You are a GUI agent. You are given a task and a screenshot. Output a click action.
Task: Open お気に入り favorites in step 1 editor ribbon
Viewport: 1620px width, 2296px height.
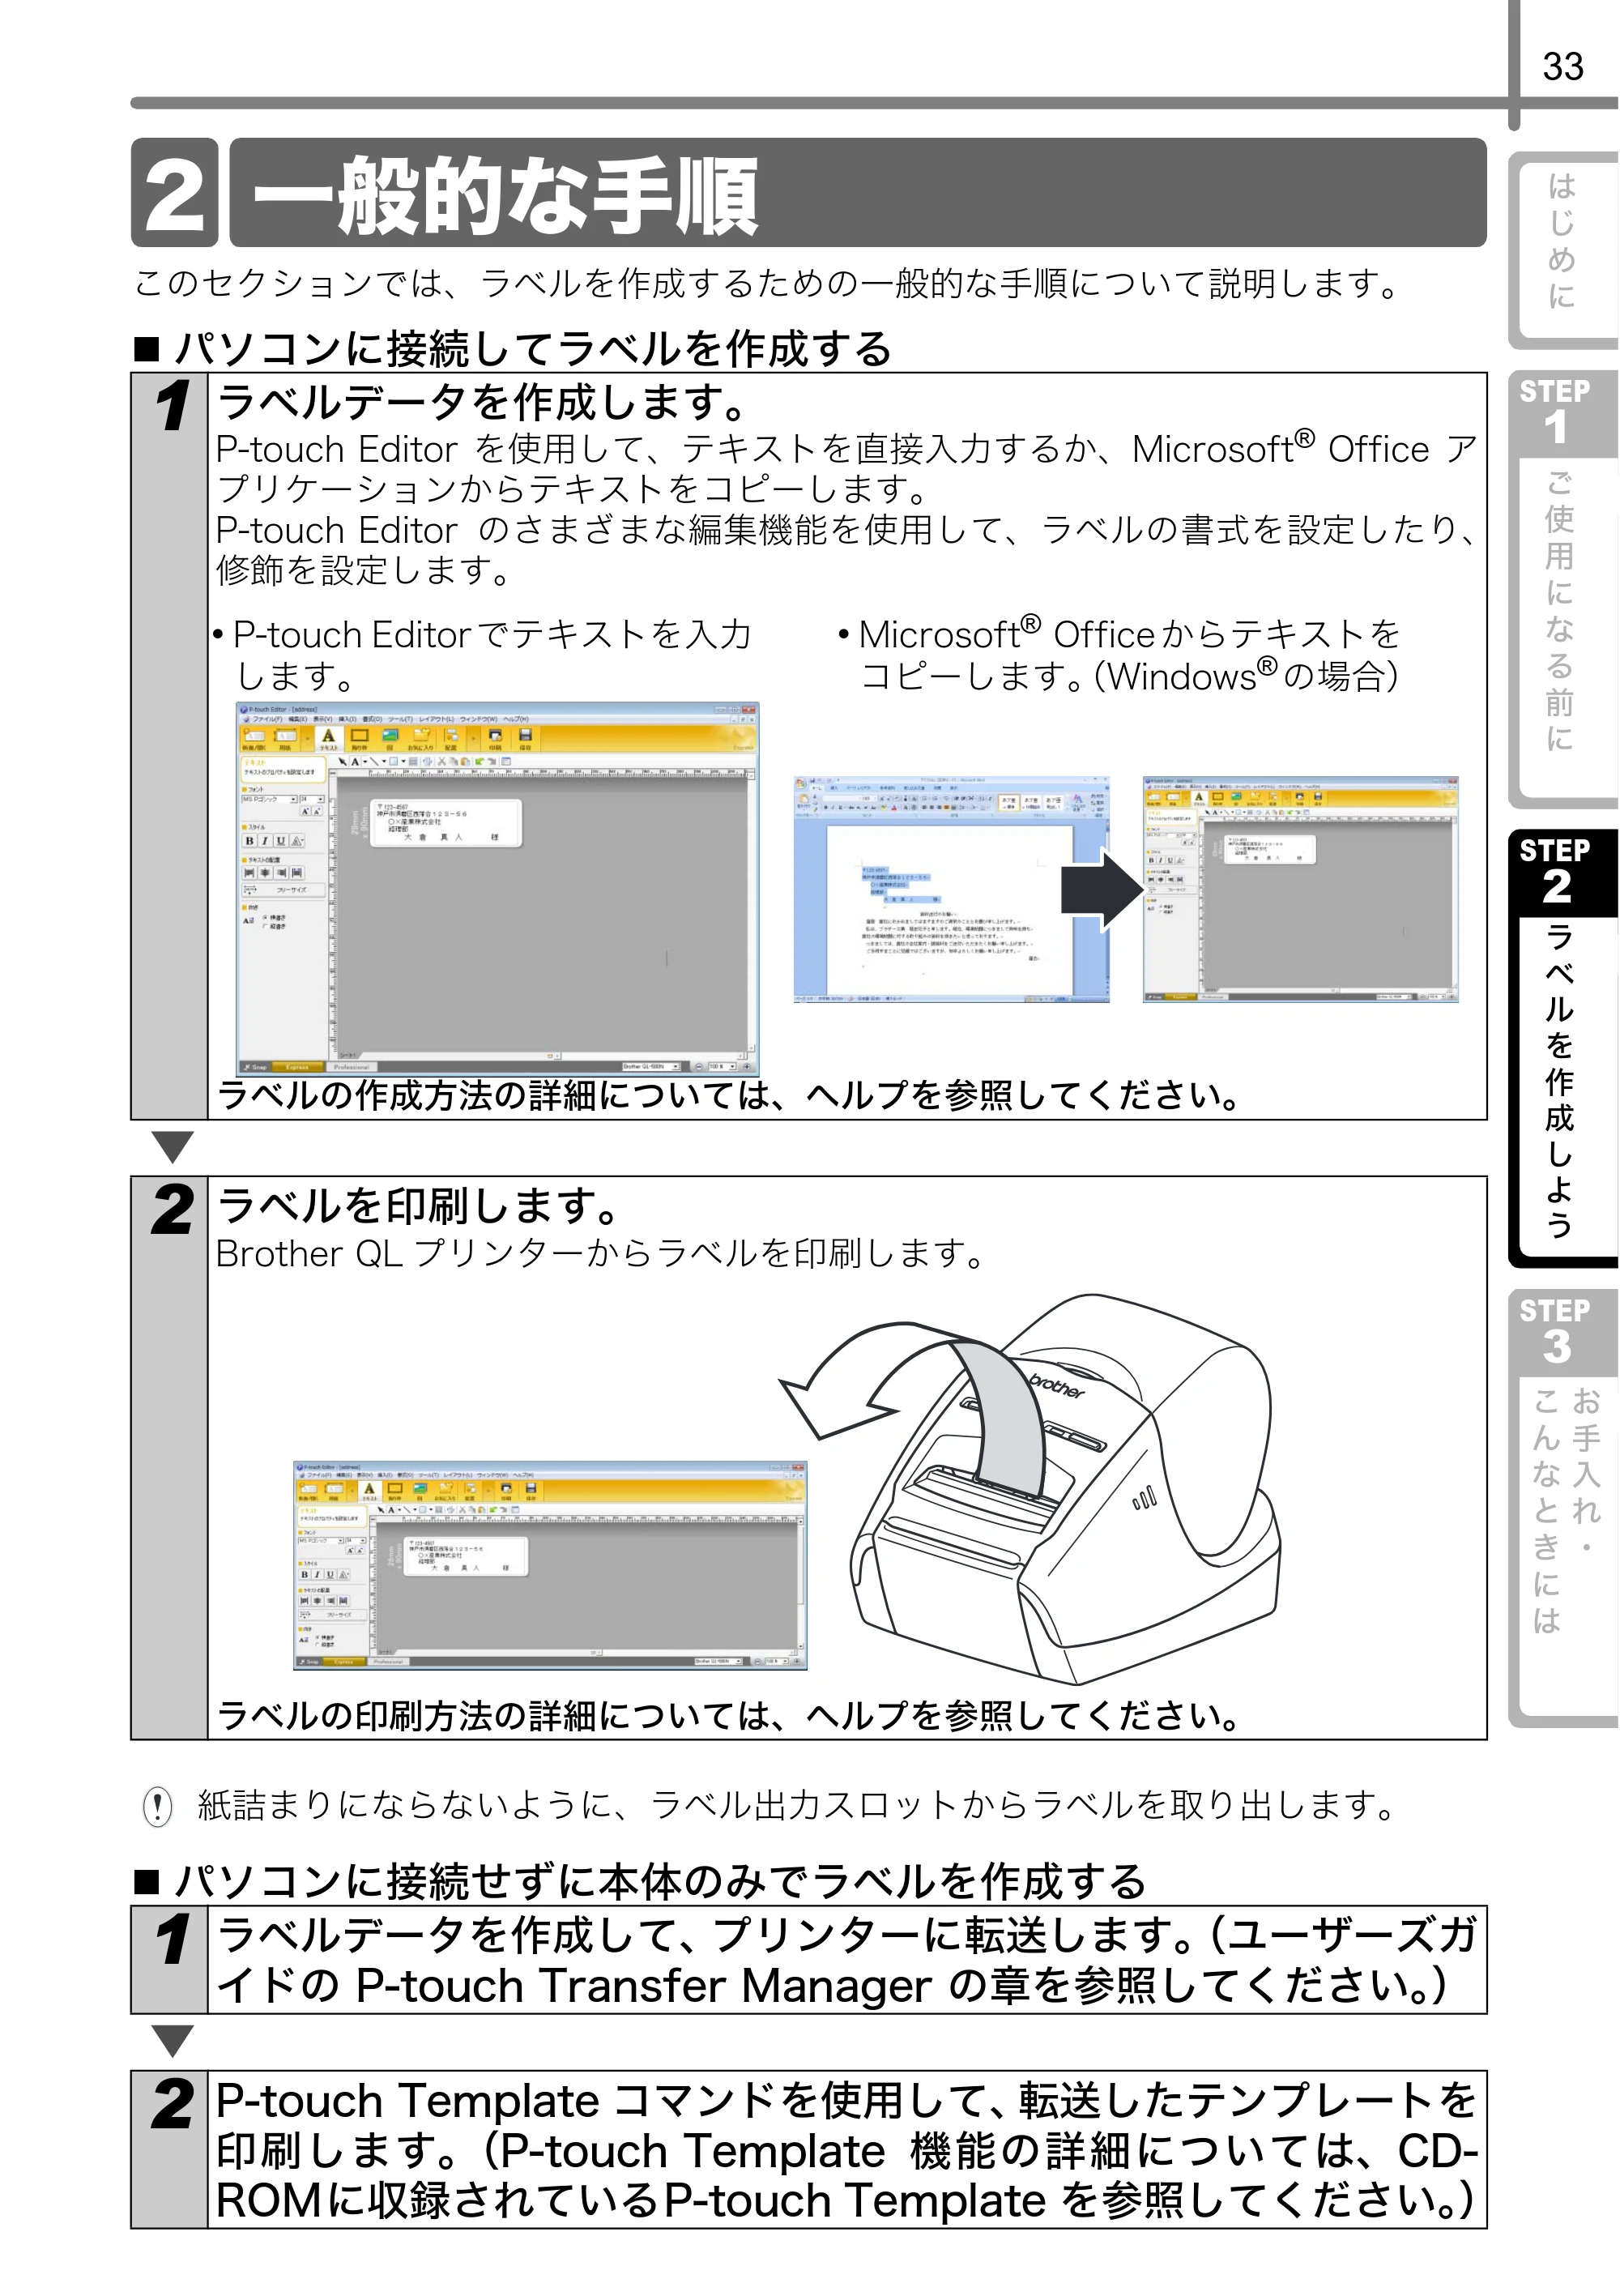pos(420,740)
